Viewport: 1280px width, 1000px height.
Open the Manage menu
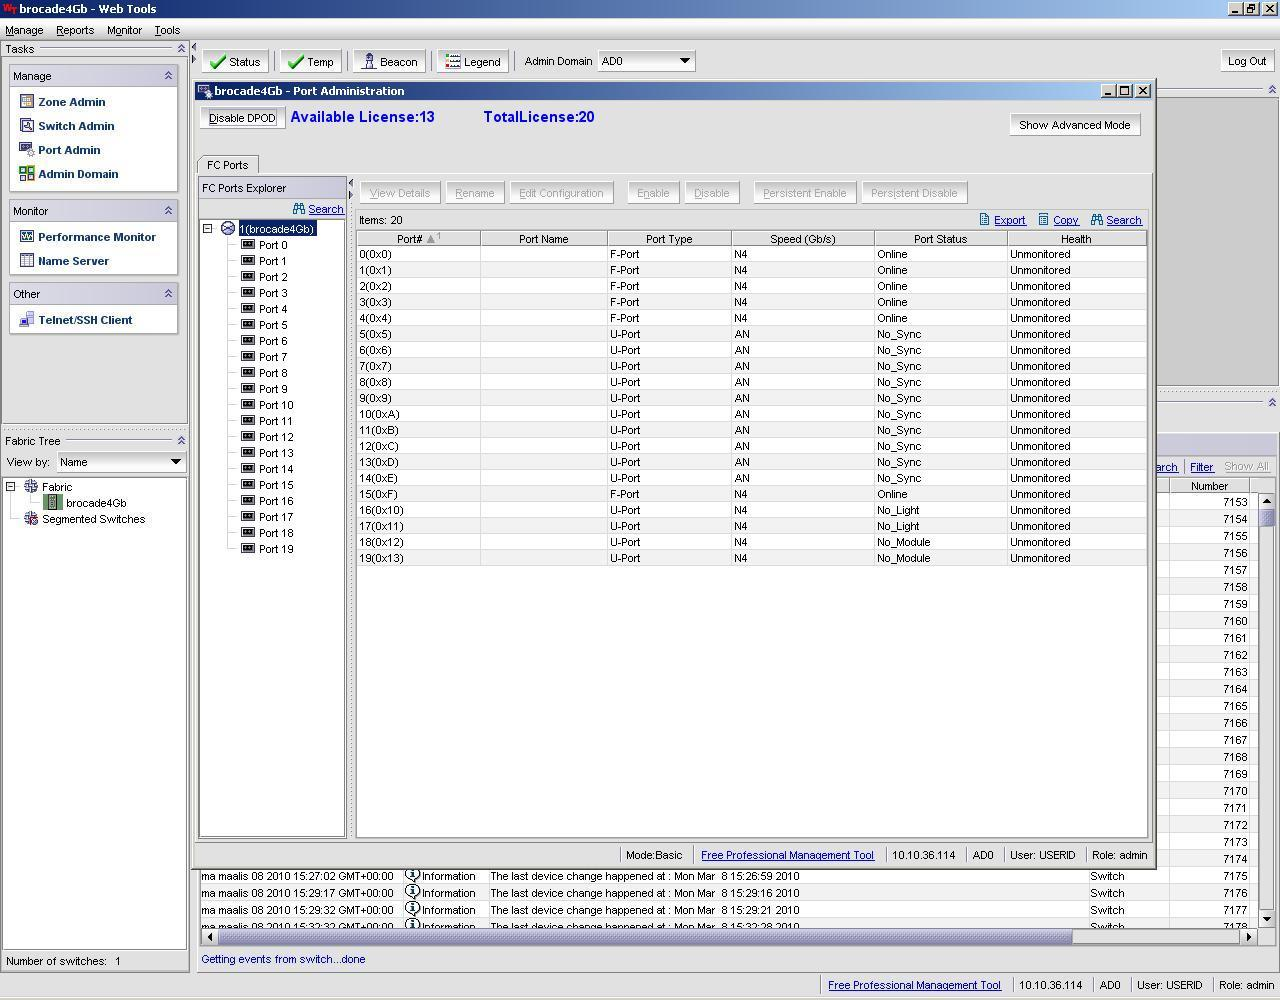24,30
